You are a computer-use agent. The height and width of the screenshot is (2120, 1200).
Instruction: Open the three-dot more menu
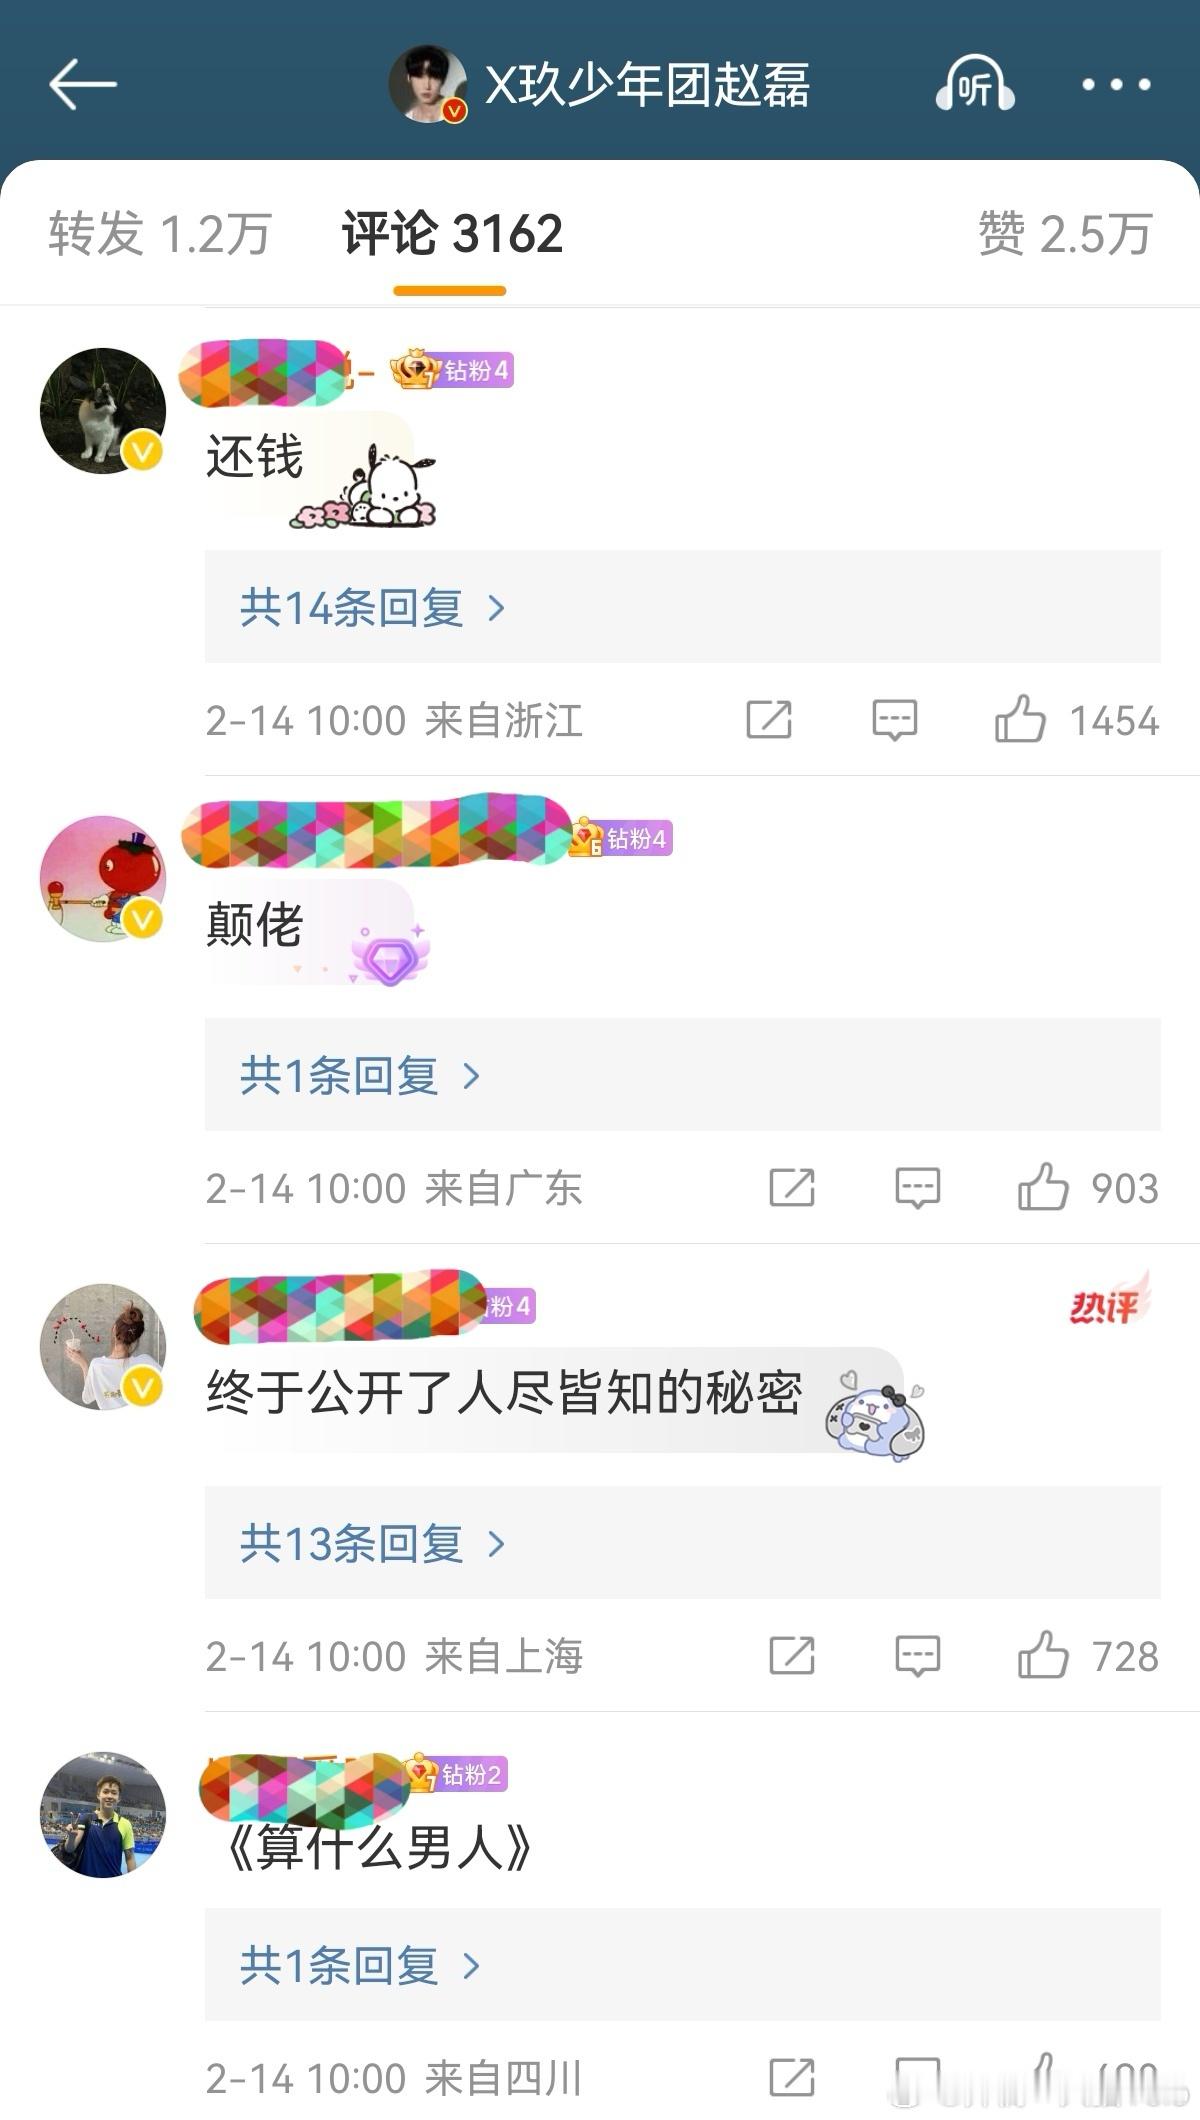[1116, 85]
